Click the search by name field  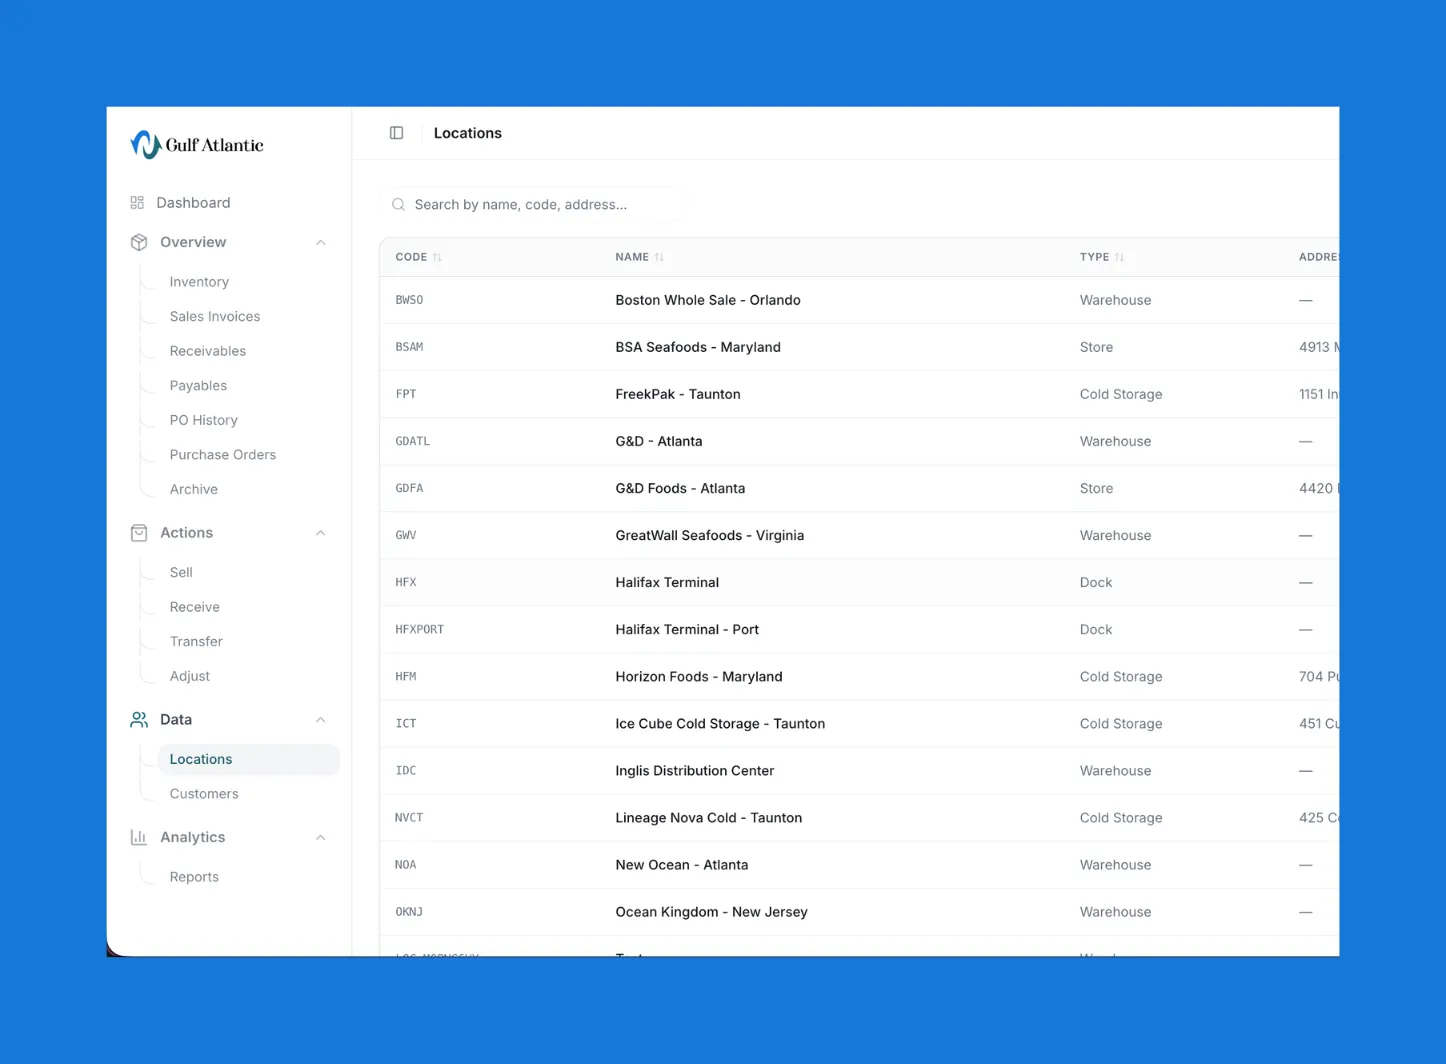point(533,205)
